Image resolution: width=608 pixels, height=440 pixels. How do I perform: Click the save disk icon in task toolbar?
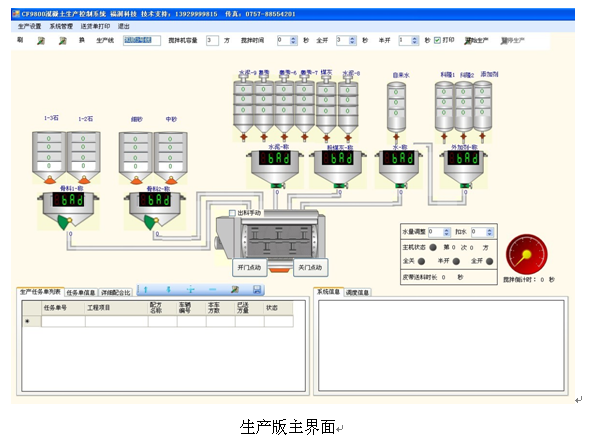click(257, 290)
